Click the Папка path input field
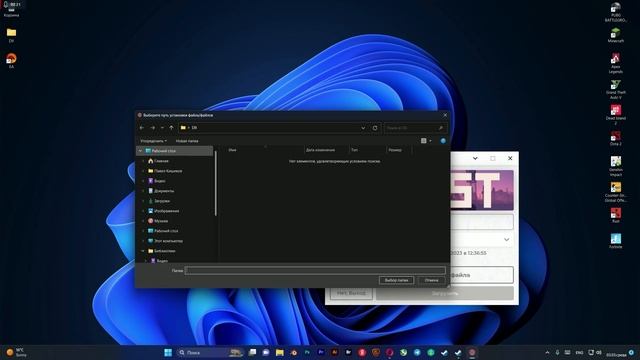 [315, 270]
